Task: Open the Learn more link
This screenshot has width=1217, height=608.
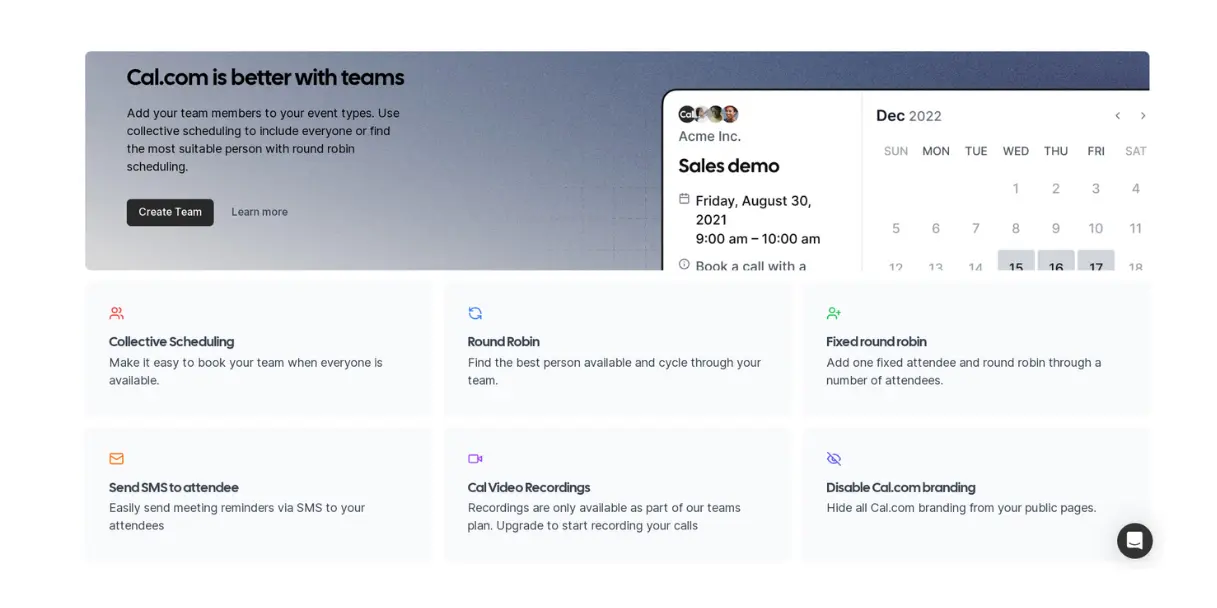Action: coord(259,212)
